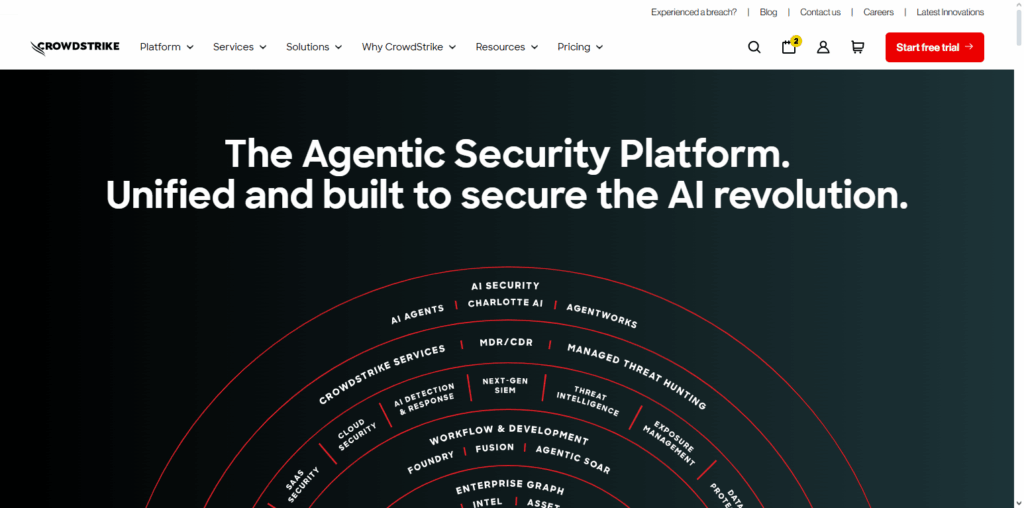Select AI DETECTION & RESPONSE label
Image resolution: width=1024 pixels, height=508 pixels.
424,399
